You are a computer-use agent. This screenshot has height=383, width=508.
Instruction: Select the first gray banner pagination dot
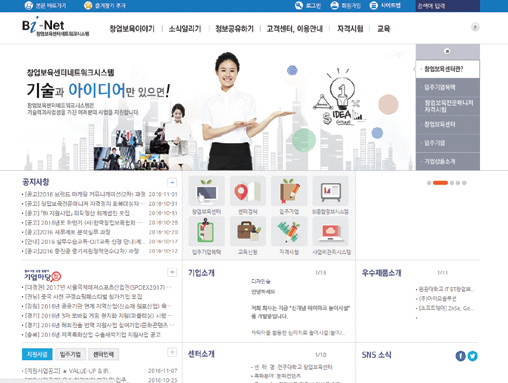pyautogui.click(x=429, y=183)
